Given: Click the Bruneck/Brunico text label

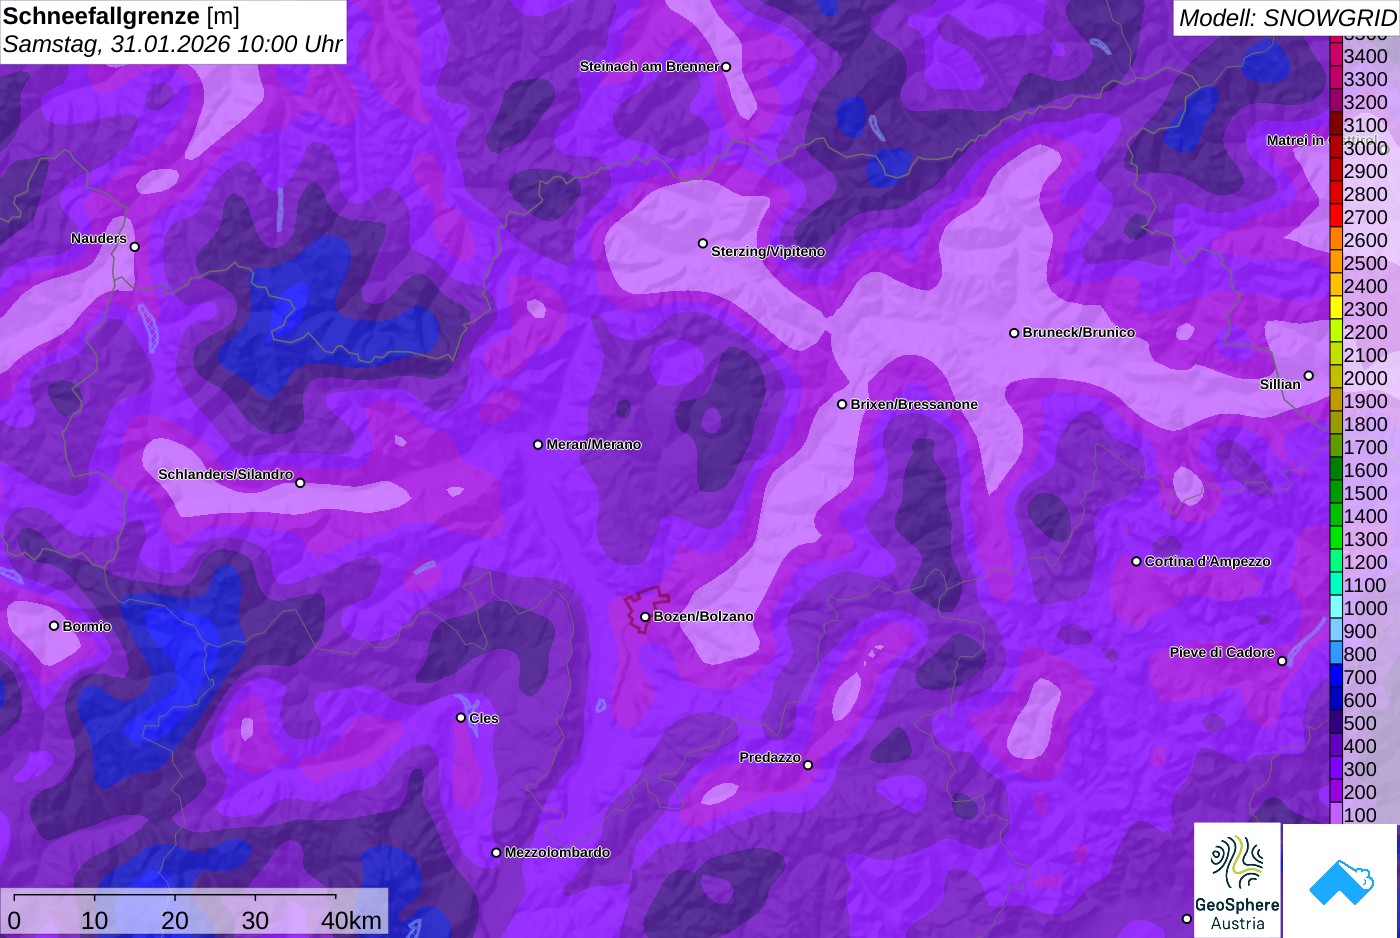Looking at the screenshot, I should (x=1079, y=333).
